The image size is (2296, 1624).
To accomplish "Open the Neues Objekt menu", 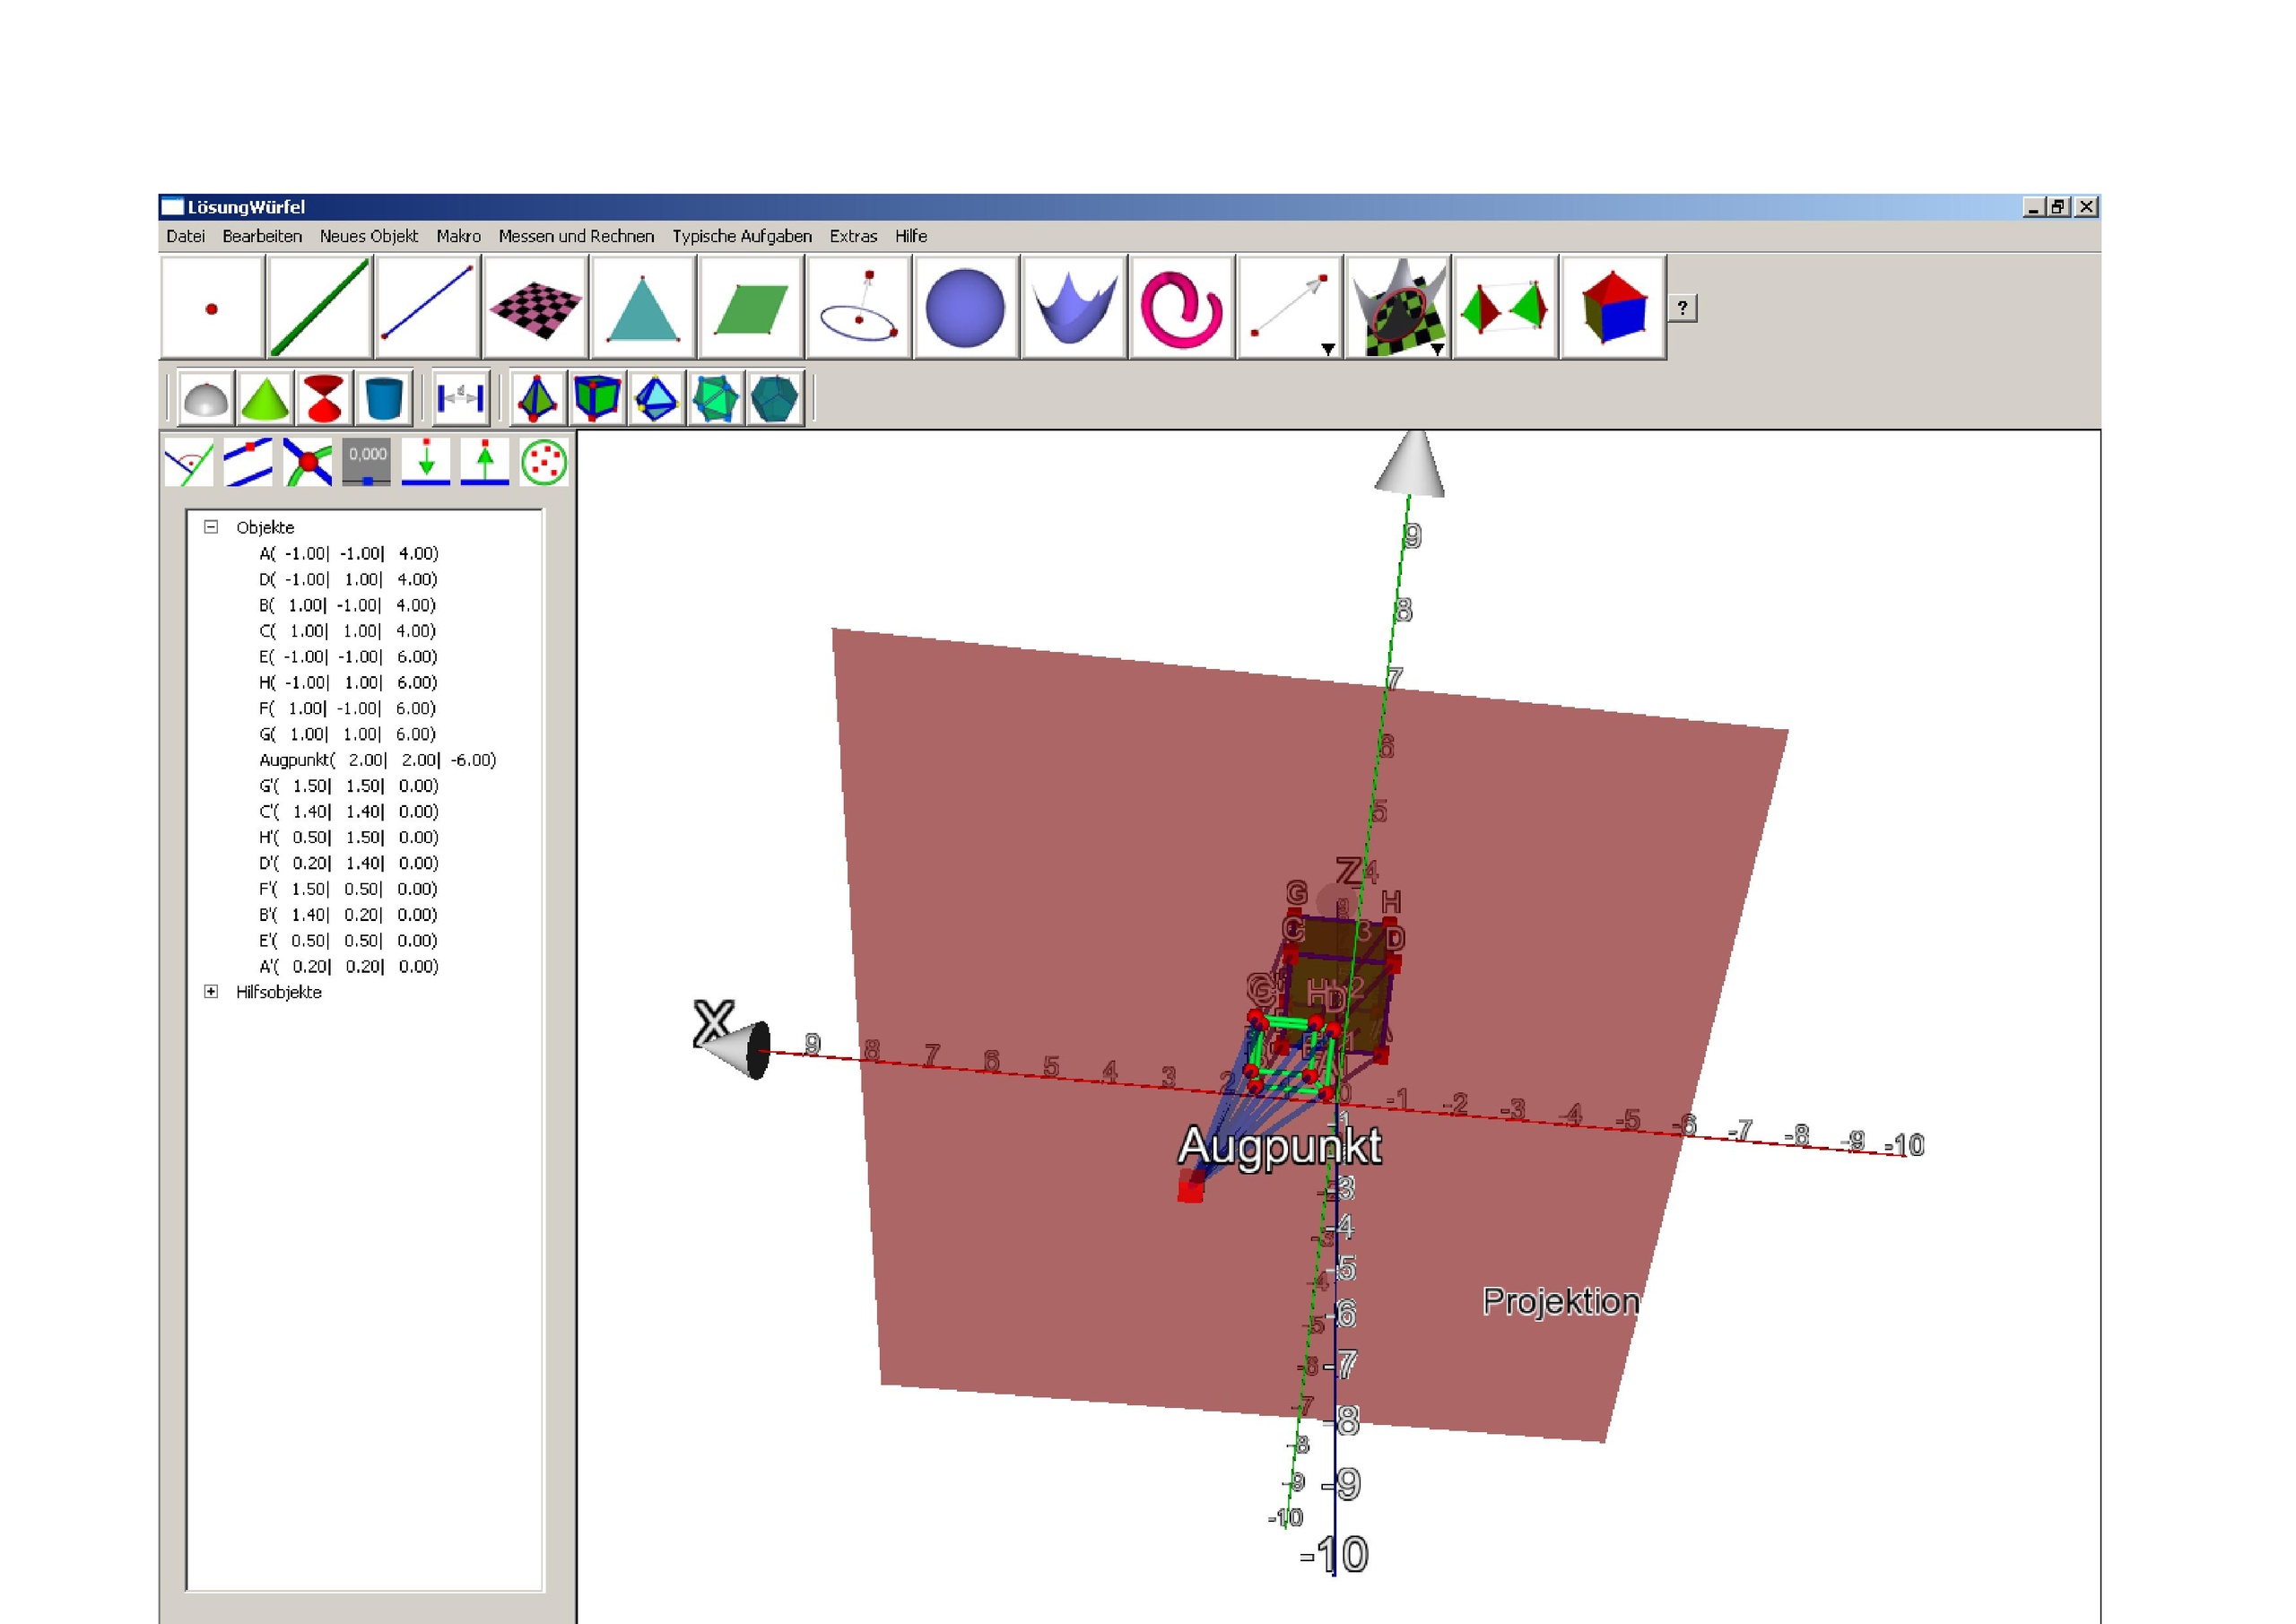I will (x=368, y=236).
